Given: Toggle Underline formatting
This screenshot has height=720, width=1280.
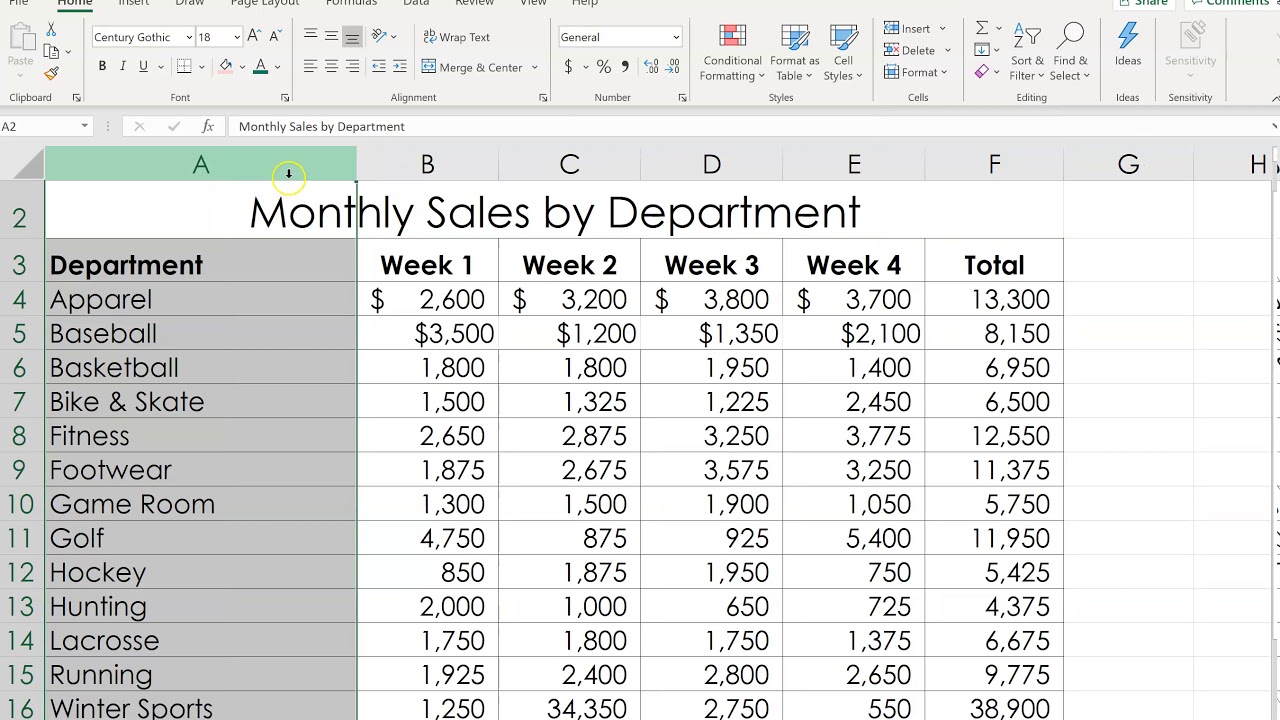Looking at the screenshot, I should click(x=143, y=67).
